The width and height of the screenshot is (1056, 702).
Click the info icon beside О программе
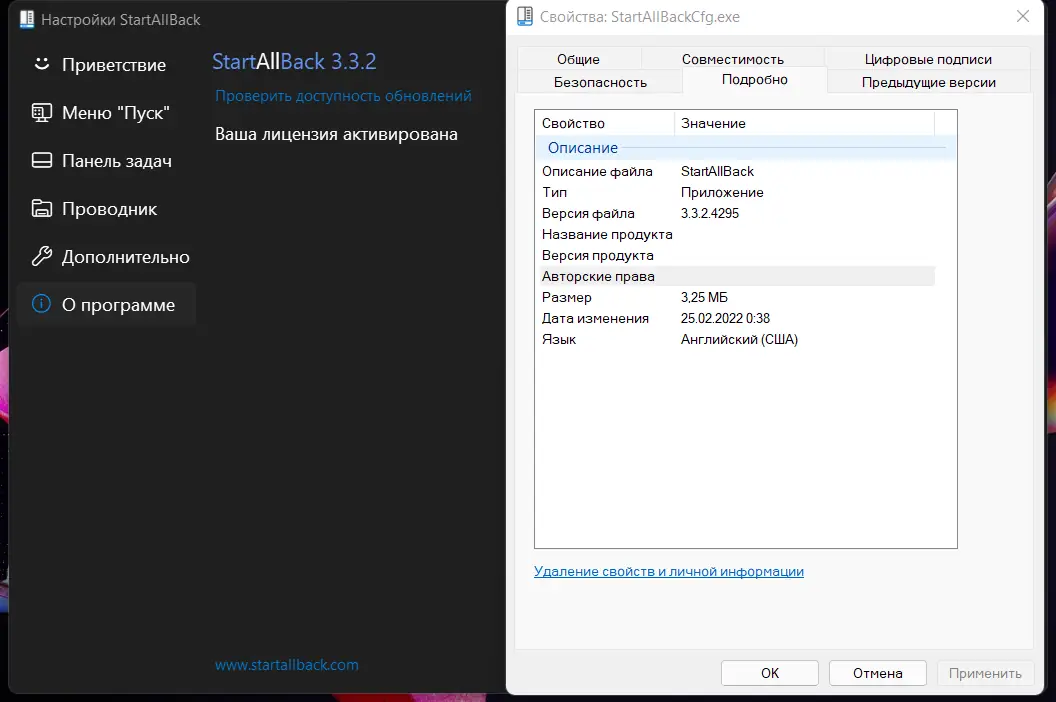[42, 304]
